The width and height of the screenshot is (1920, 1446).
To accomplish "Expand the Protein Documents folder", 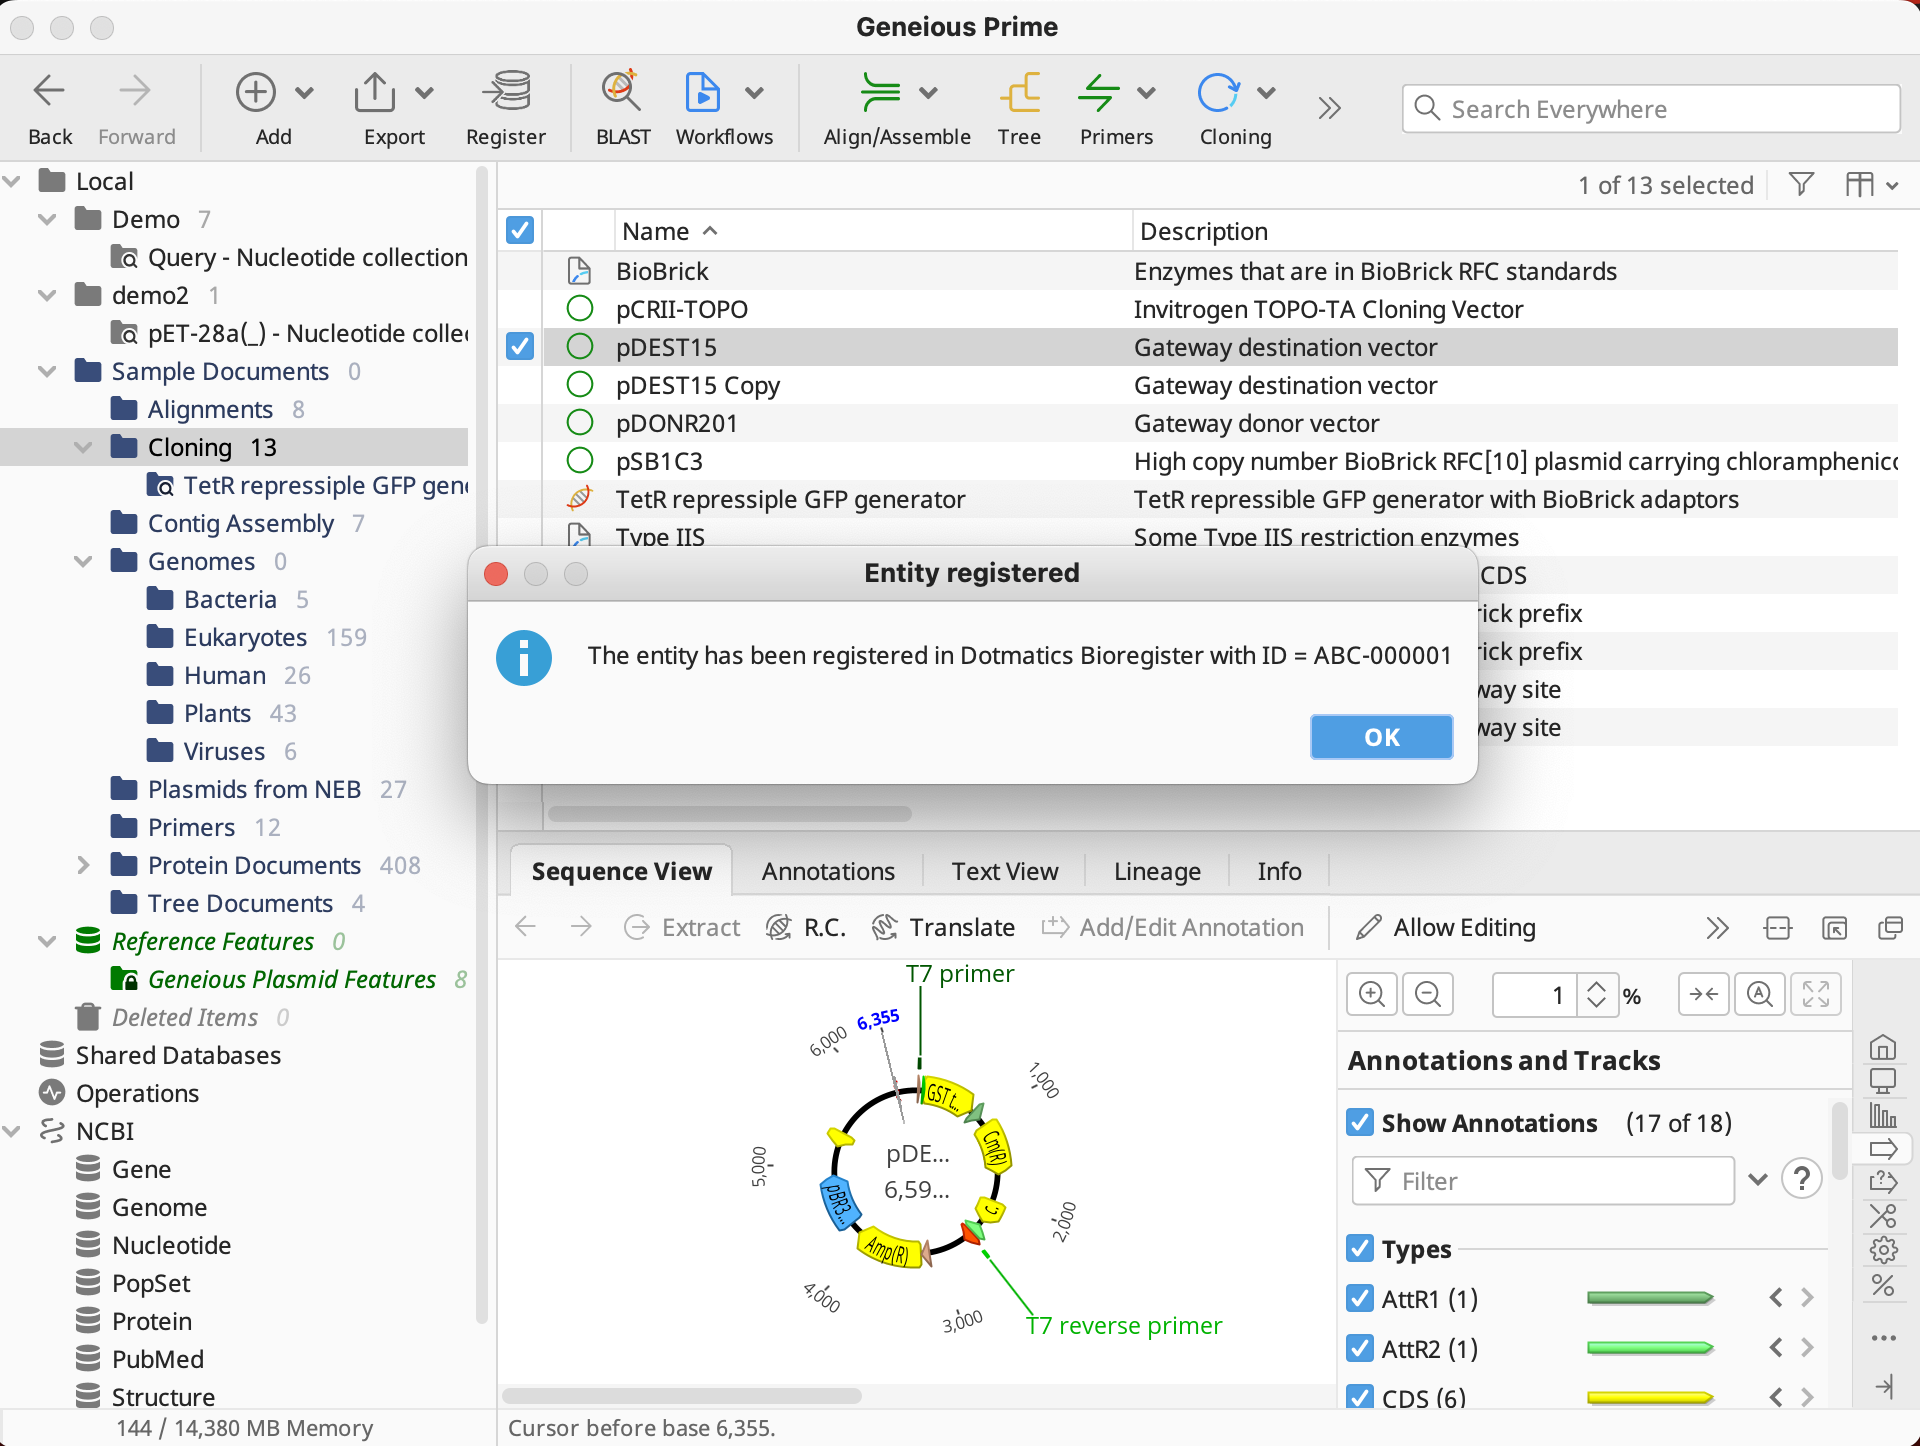I will pos(84,865).
